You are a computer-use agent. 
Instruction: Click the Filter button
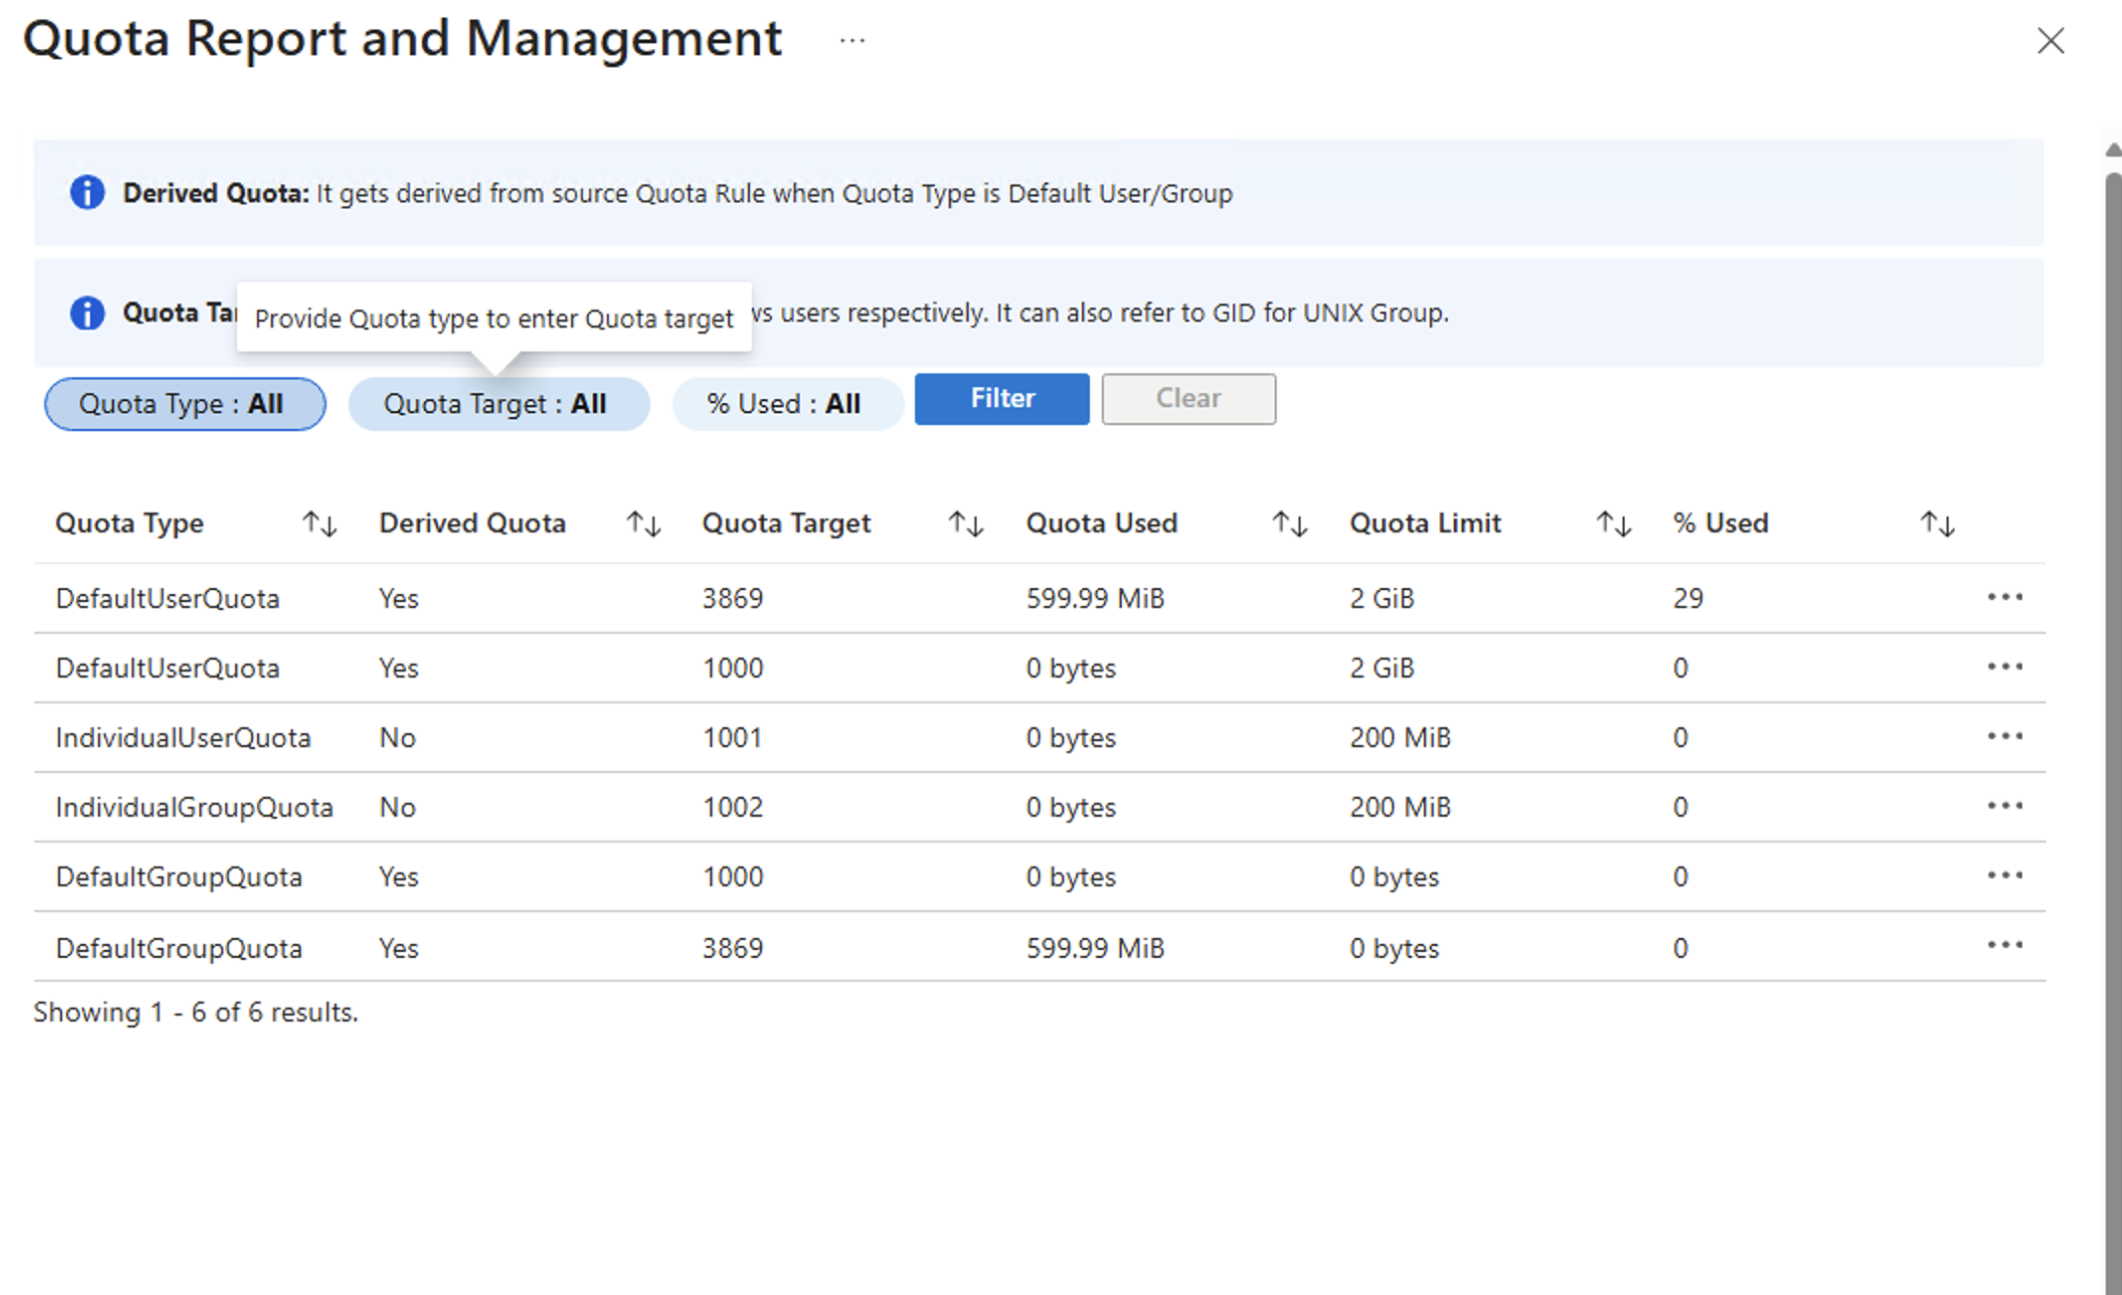click(x=1000, y=398)
